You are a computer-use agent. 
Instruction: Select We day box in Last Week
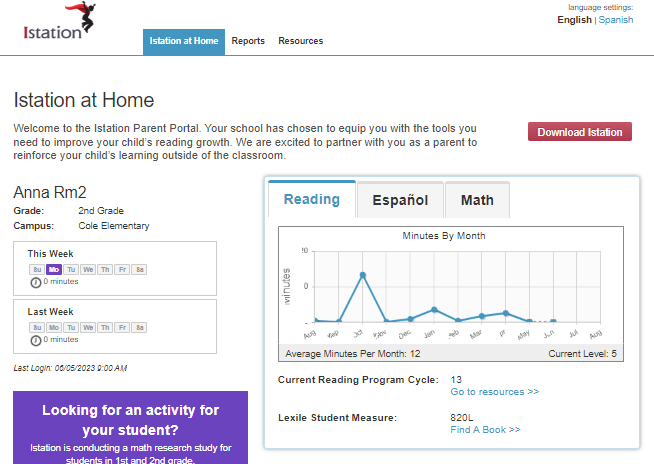pyautogui.click(x=88, y=328)
